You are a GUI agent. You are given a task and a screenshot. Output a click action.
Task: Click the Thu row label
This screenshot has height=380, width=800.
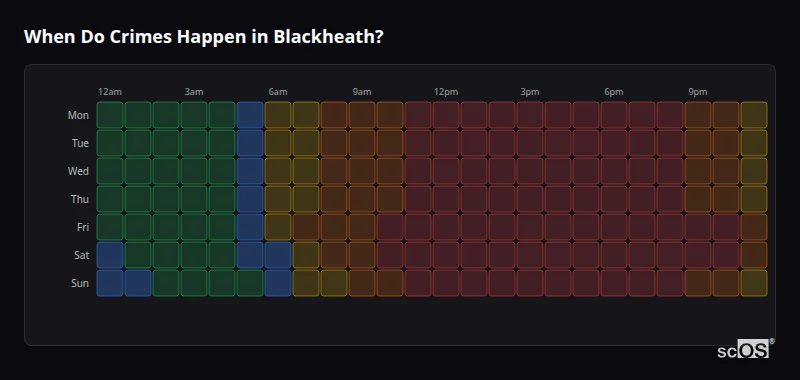[x=80, y=199]
